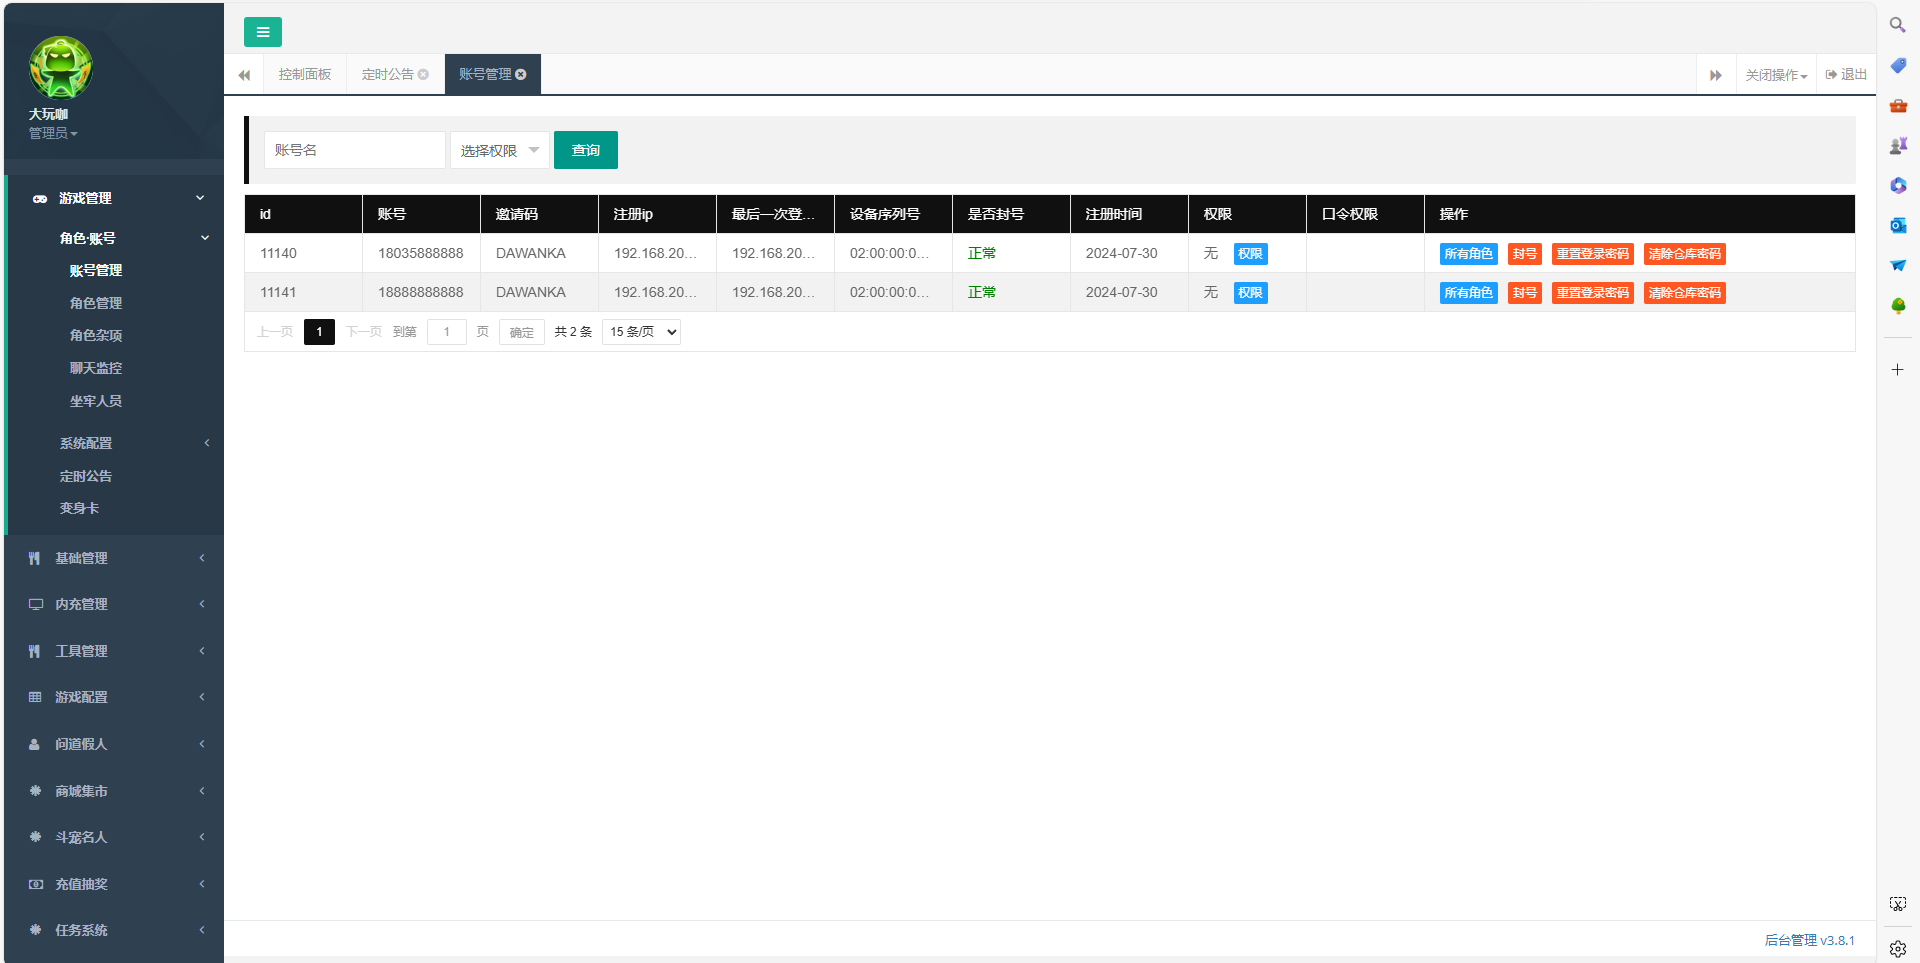Click the red toolbox icon in browser sidebar
The width and height of the screenshot is (1920, 963).
pyautogui.click(x=1897, y=105)
